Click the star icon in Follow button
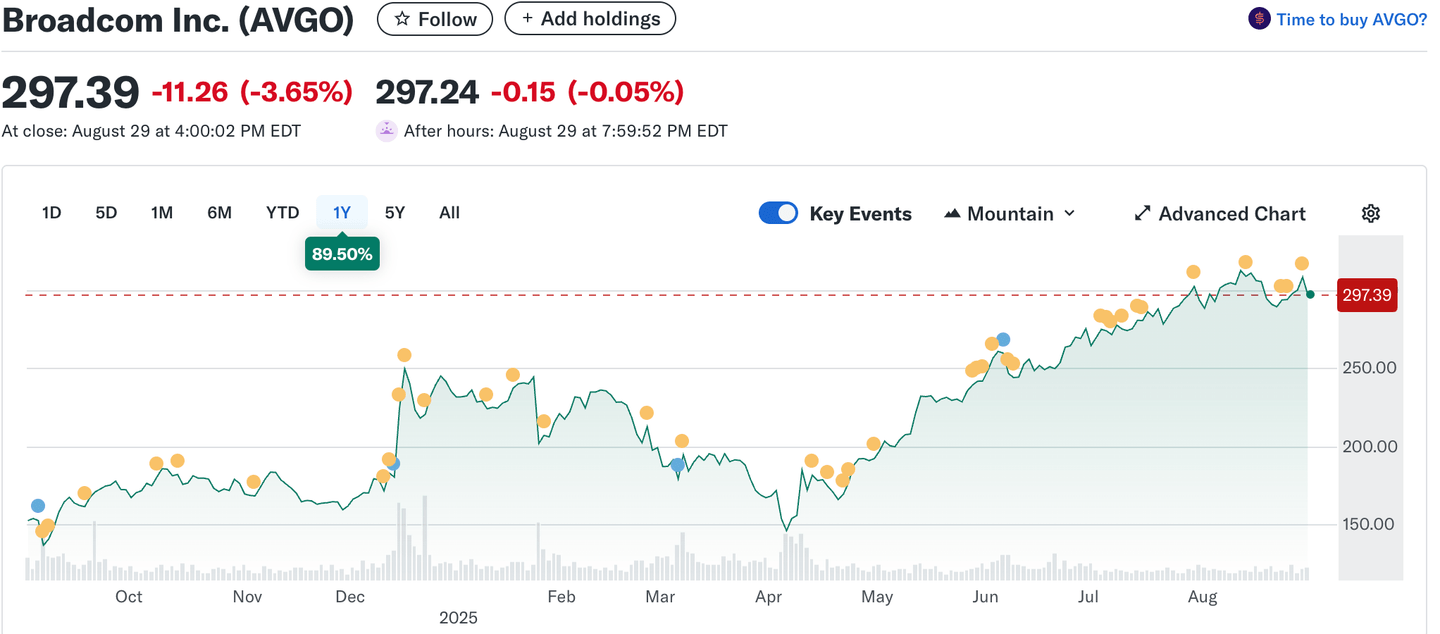The width and height of the screenshot is (1440, 634). (402, 19)
